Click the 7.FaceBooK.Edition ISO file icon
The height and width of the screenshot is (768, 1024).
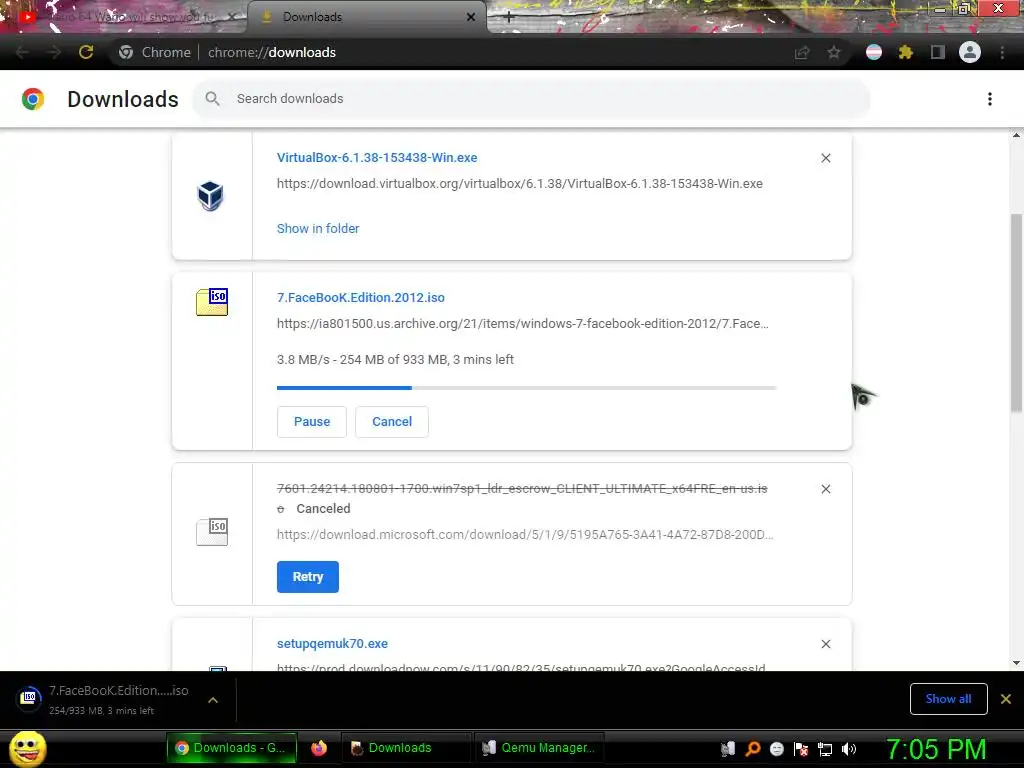pyautogui.click(x=212, y=302)
